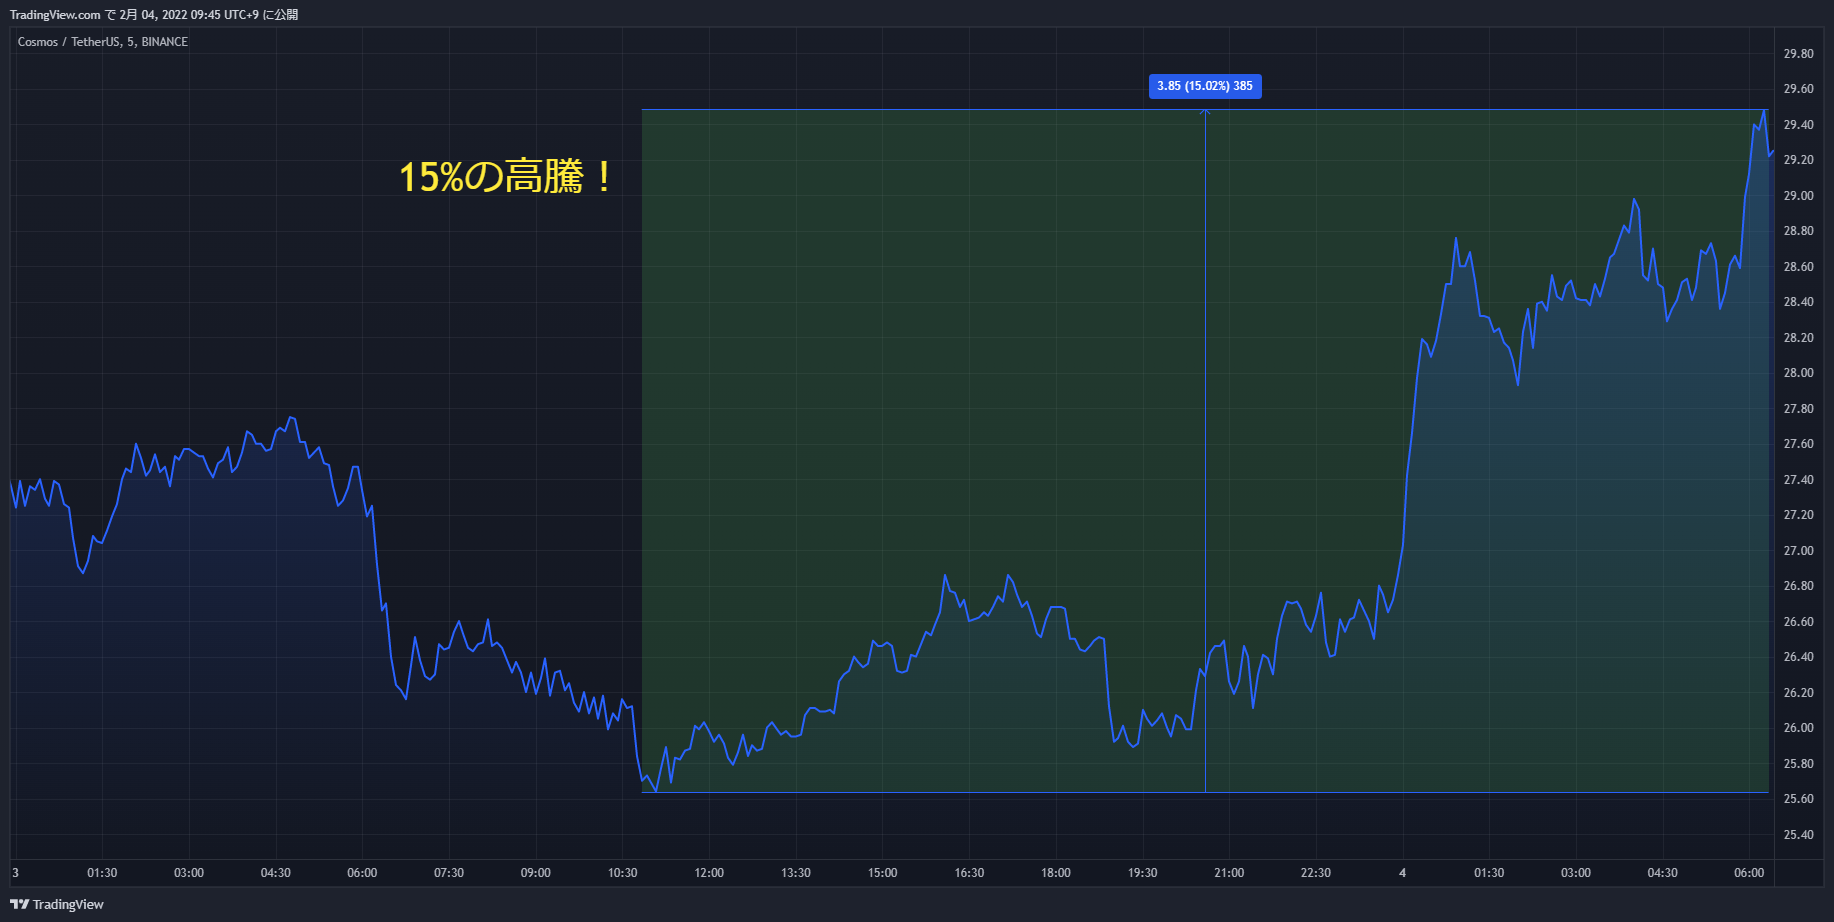Click the 22:30 time axis label

[1316, 873]
